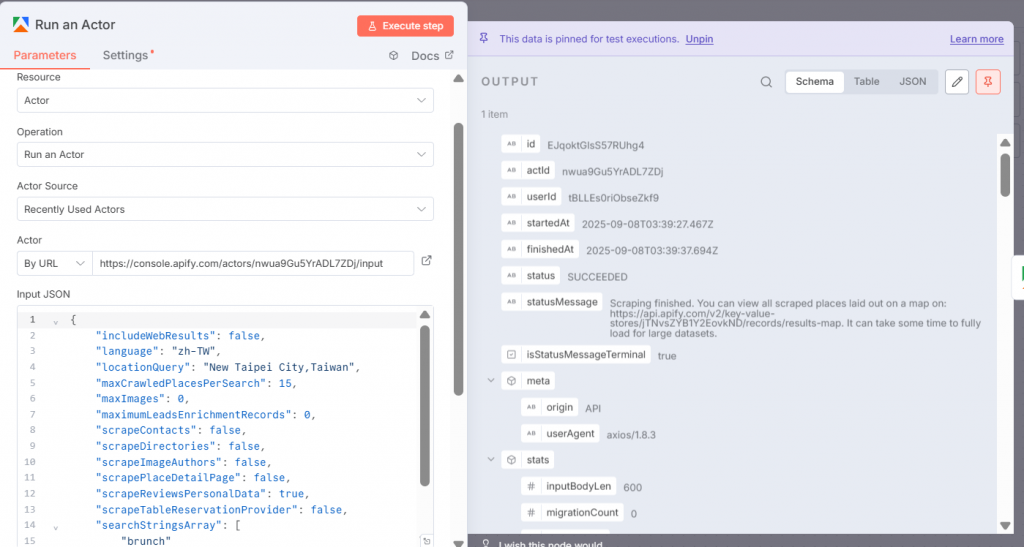Click the finishedAt field label
The height and width of the screenshot is (547, 1024).
coord(550,249)
